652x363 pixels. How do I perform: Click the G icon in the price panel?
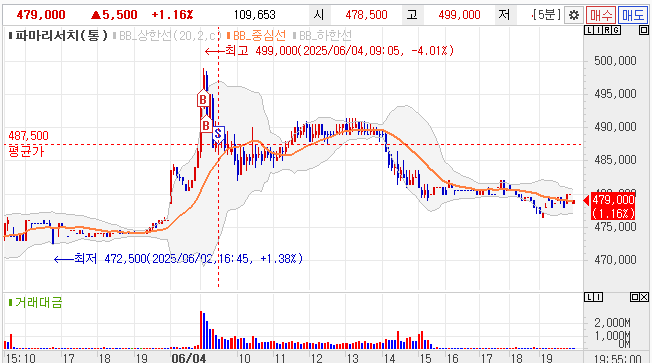pos(616,30)
